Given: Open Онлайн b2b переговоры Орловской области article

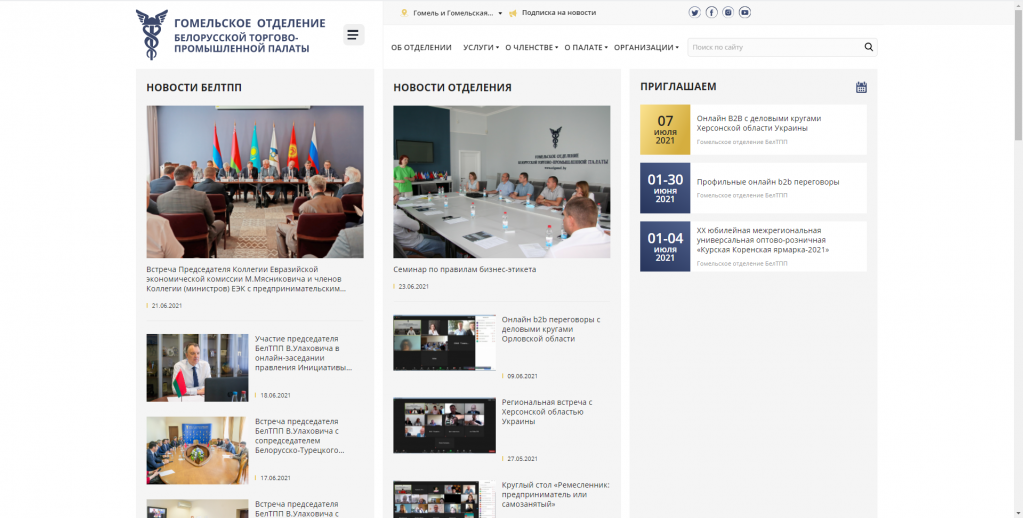Looking at the screenshot, I should tap(551, 329).
